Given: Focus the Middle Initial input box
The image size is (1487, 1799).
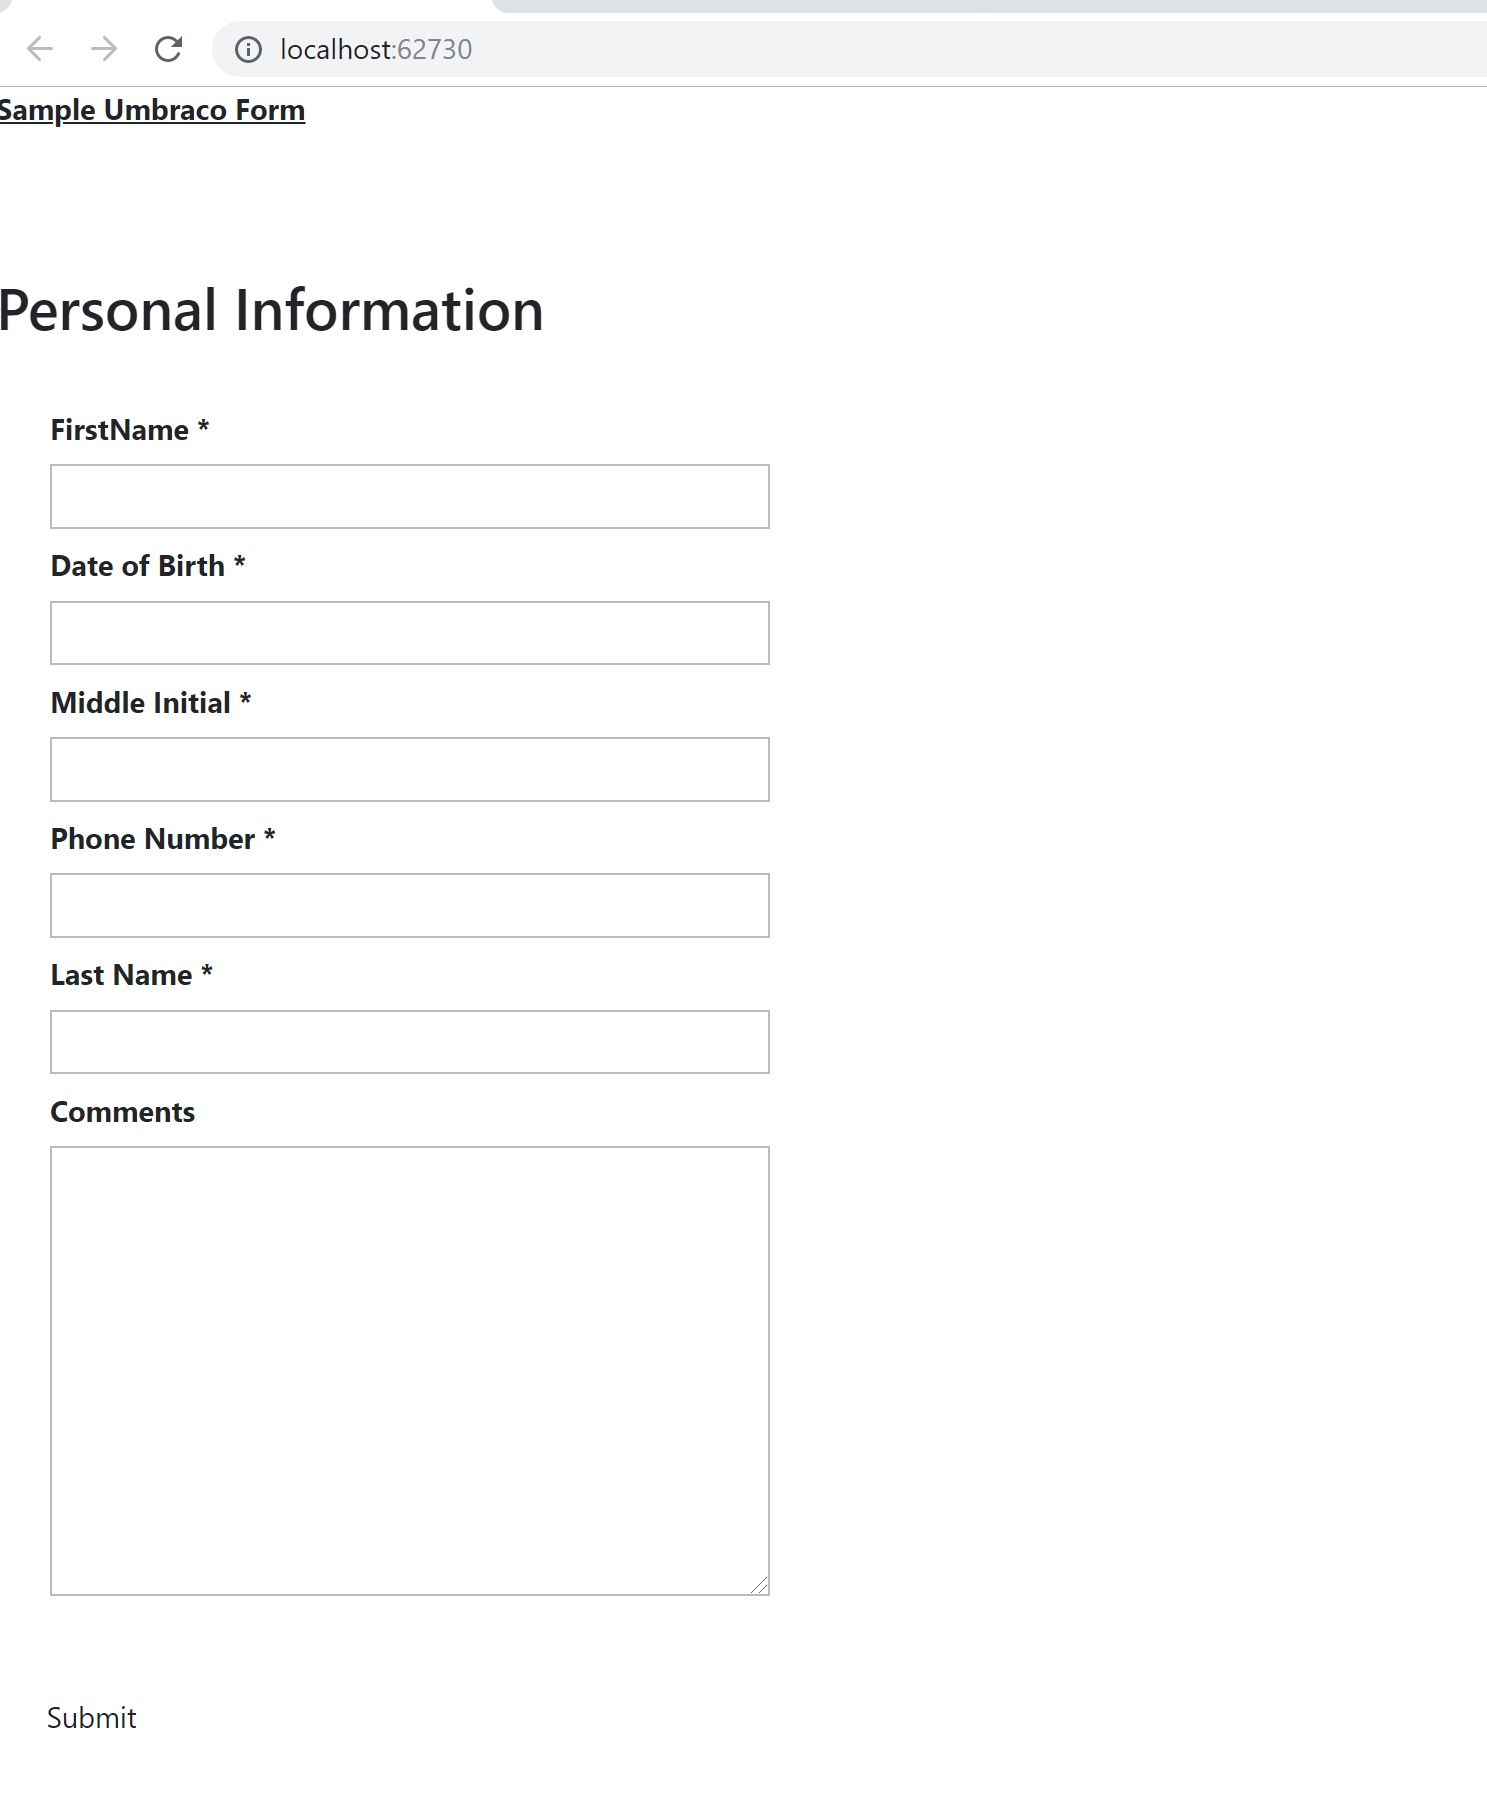Looking at the screenshot, I should point(410,769).
